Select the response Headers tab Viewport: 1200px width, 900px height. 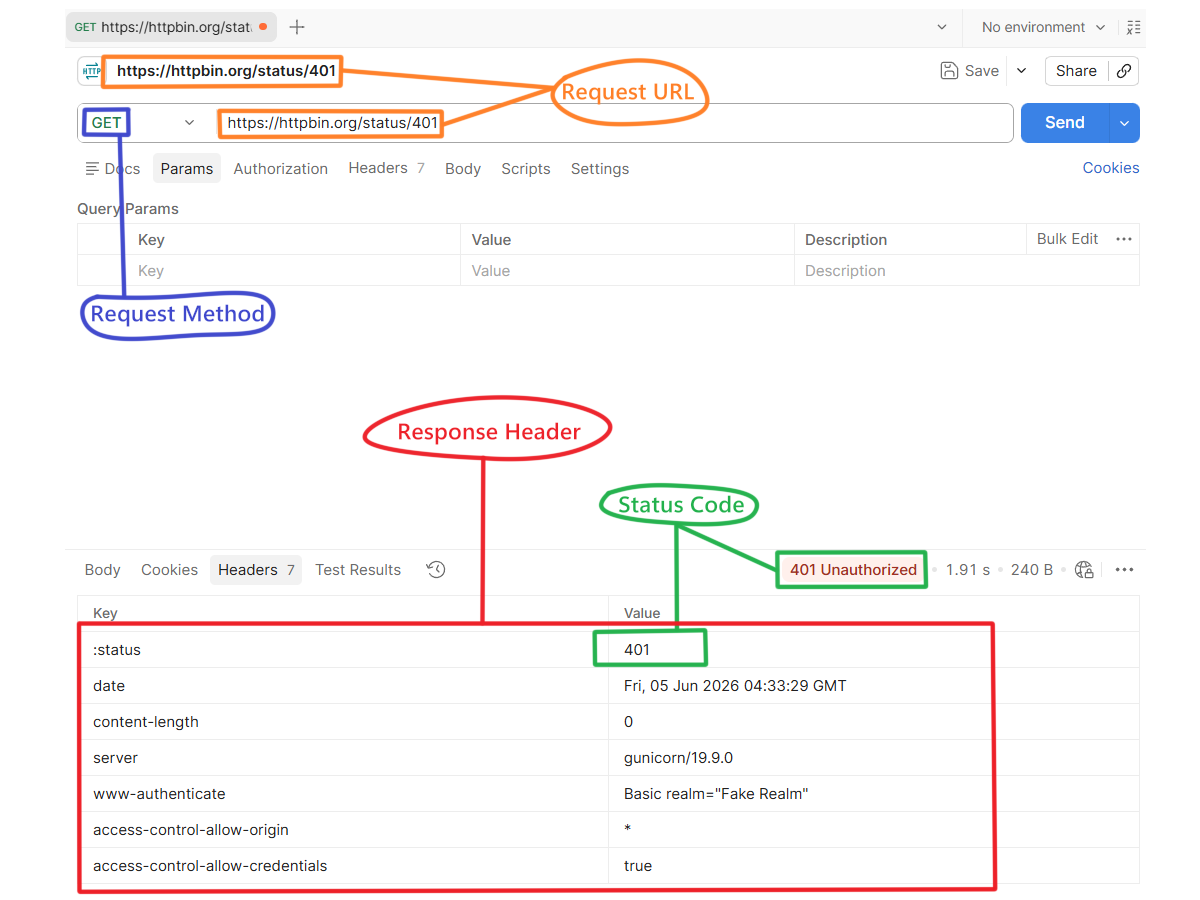[x=256, y=570]
